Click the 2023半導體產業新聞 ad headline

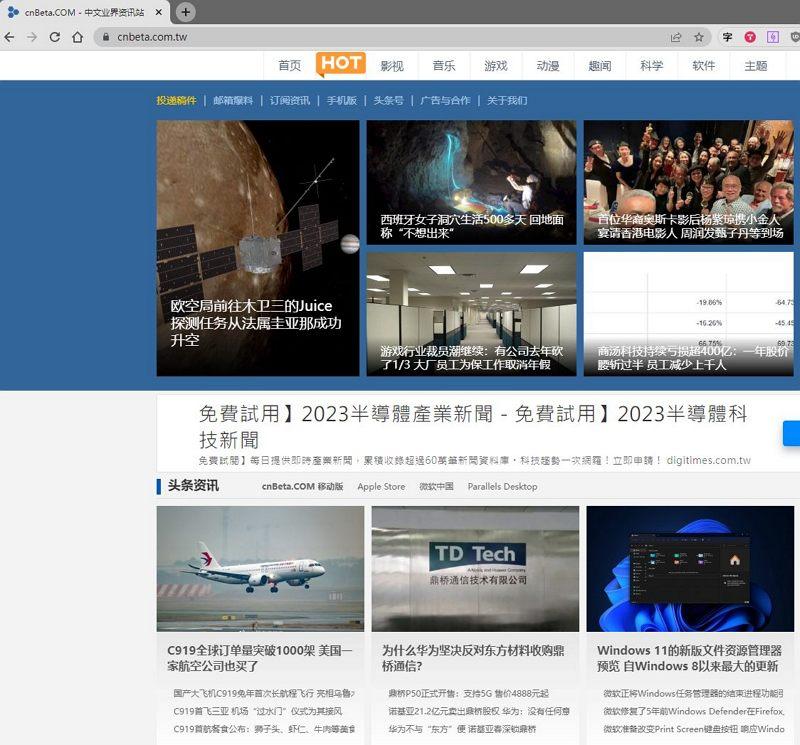[x=473, y=426]
